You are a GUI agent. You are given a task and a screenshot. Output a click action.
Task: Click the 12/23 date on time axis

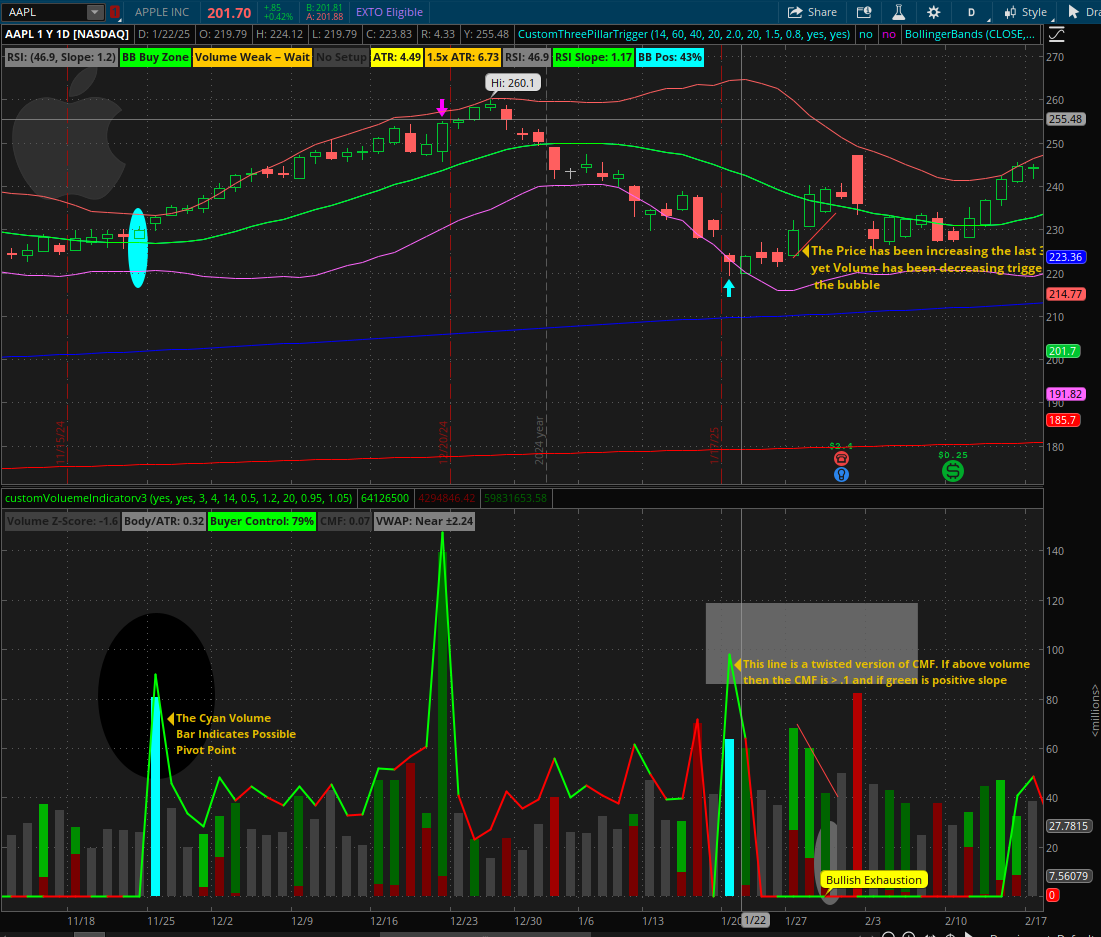[x=463, y=921]
